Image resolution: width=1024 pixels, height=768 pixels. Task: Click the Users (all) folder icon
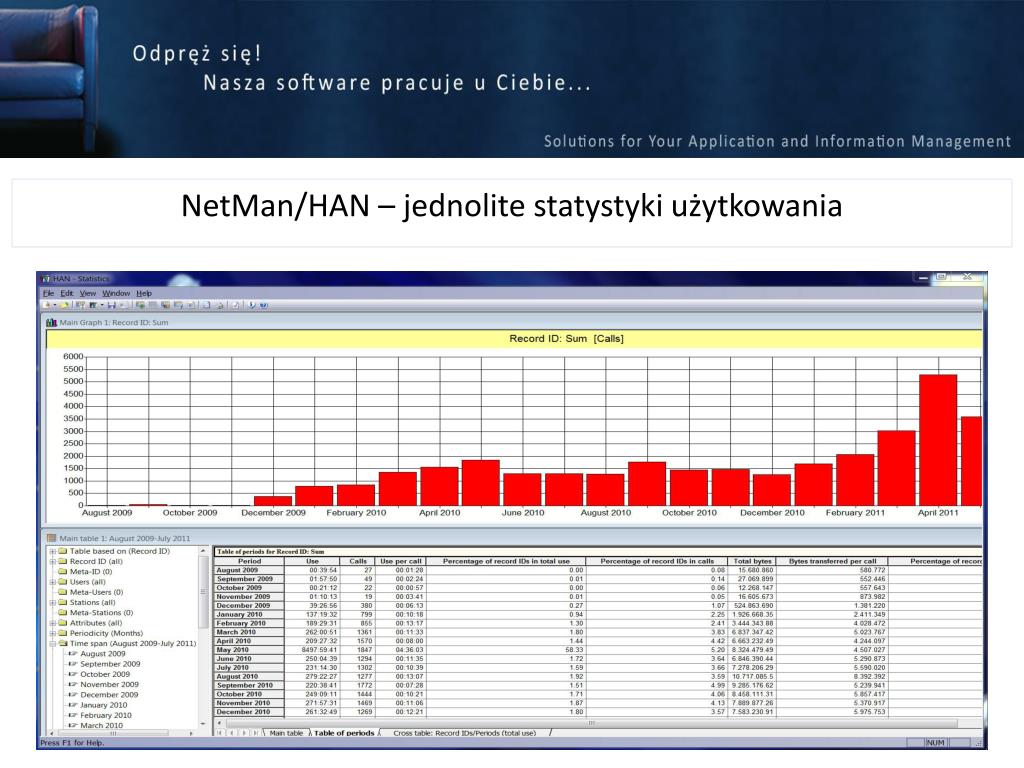click(63, 582)
